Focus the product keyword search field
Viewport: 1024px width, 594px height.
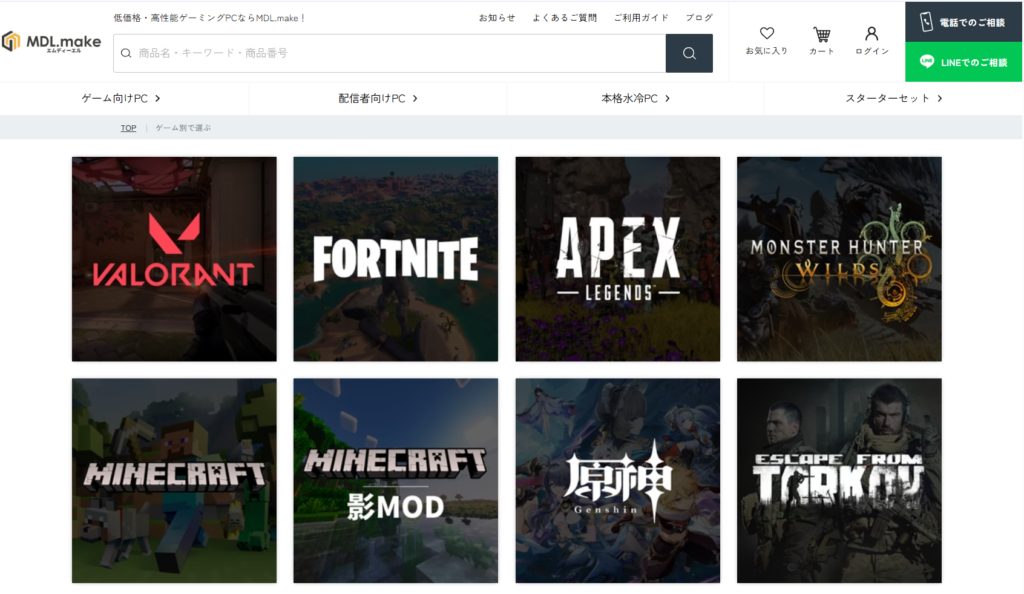(x=390, y=53)
